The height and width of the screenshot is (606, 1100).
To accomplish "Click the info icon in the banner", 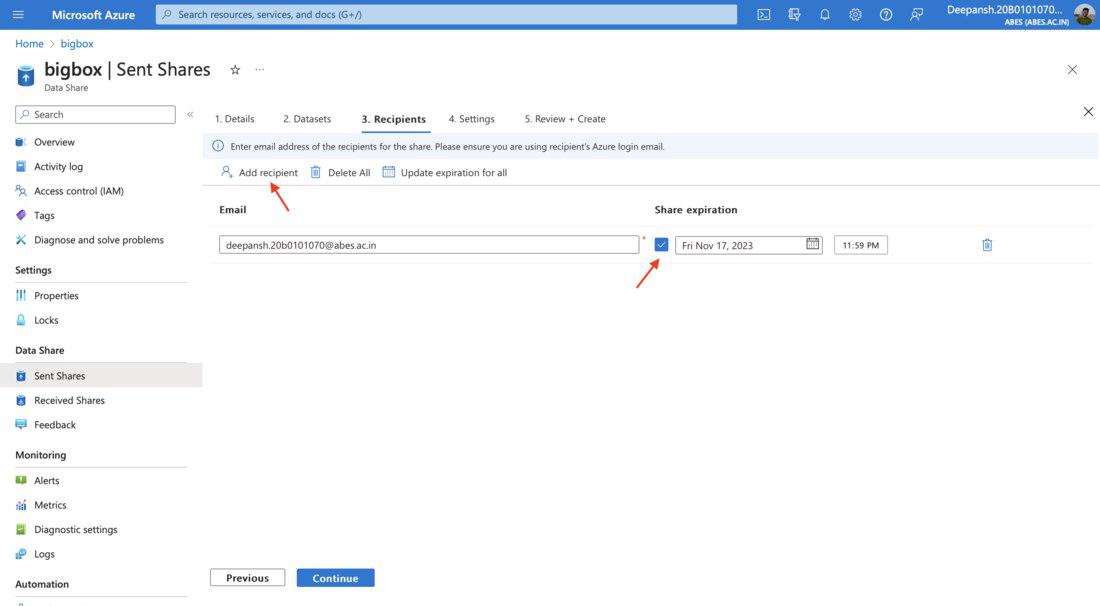I will pyautogui.click(x=218, y=146).
